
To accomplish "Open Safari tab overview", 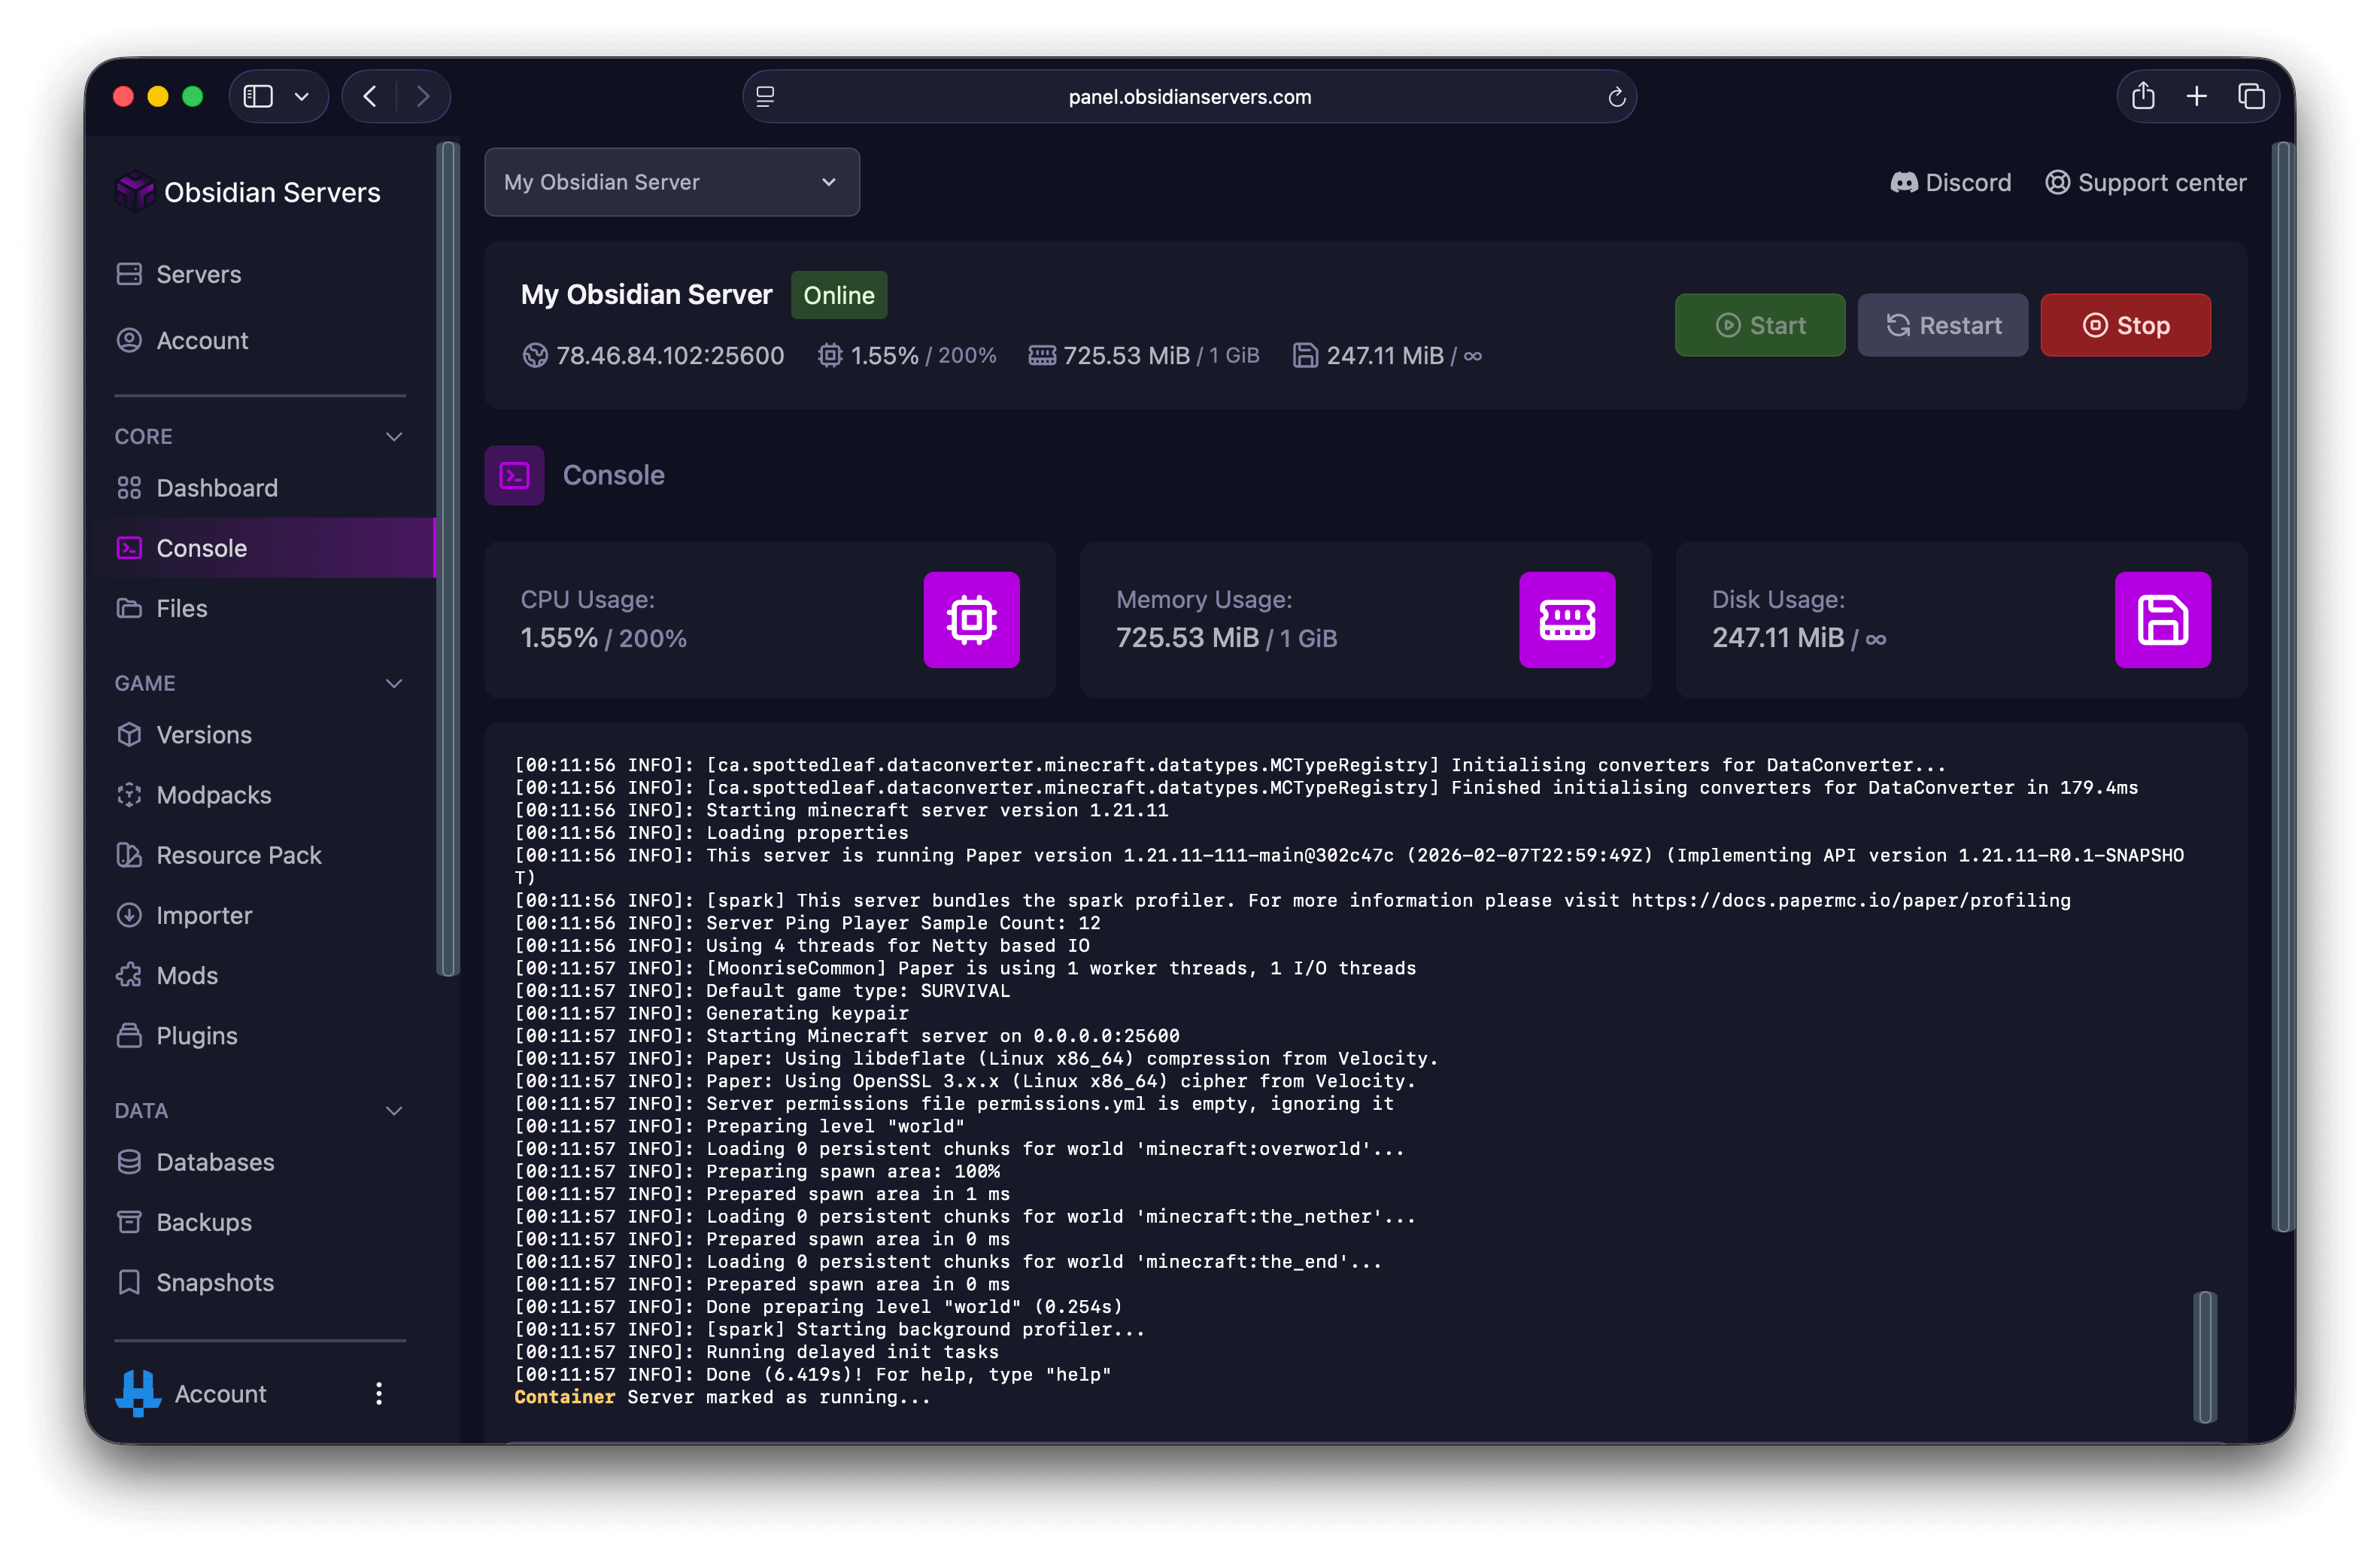I will [x=2251, y=96].
